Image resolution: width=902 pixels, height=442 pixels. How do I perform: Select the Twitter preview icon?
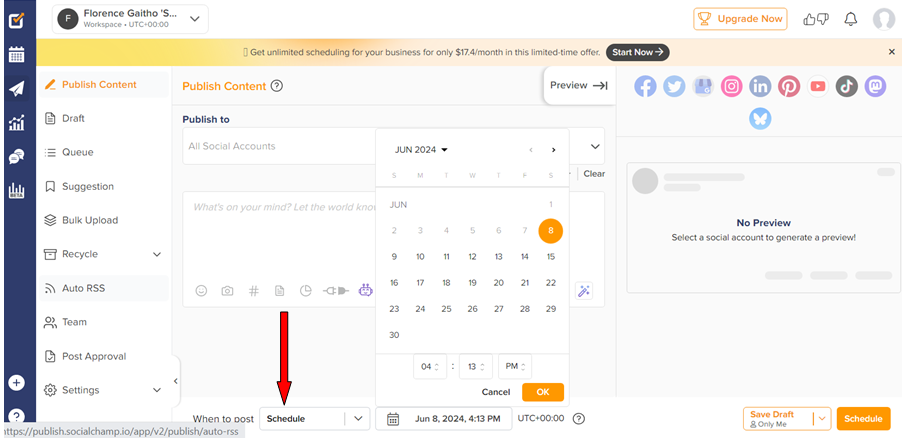coord(674,86)
